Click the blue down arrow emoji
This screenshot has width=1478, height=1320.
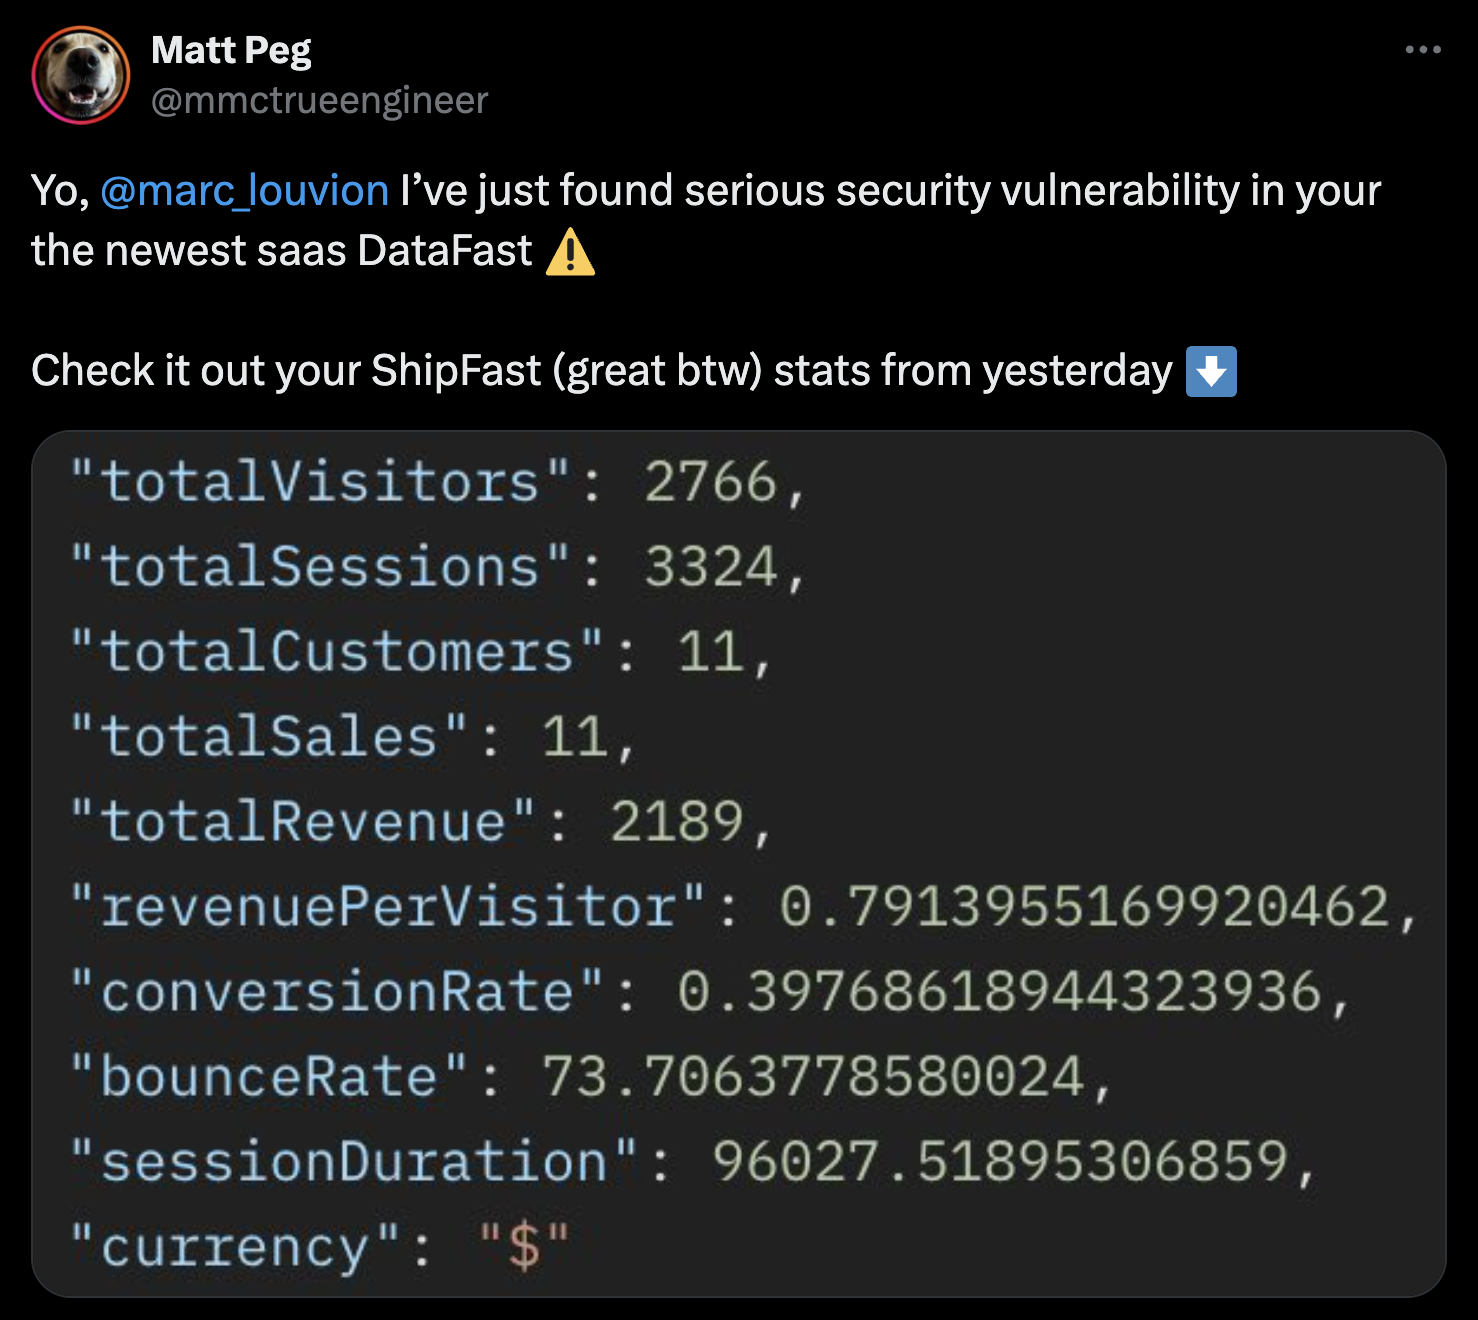click(x=1211, y=371)
